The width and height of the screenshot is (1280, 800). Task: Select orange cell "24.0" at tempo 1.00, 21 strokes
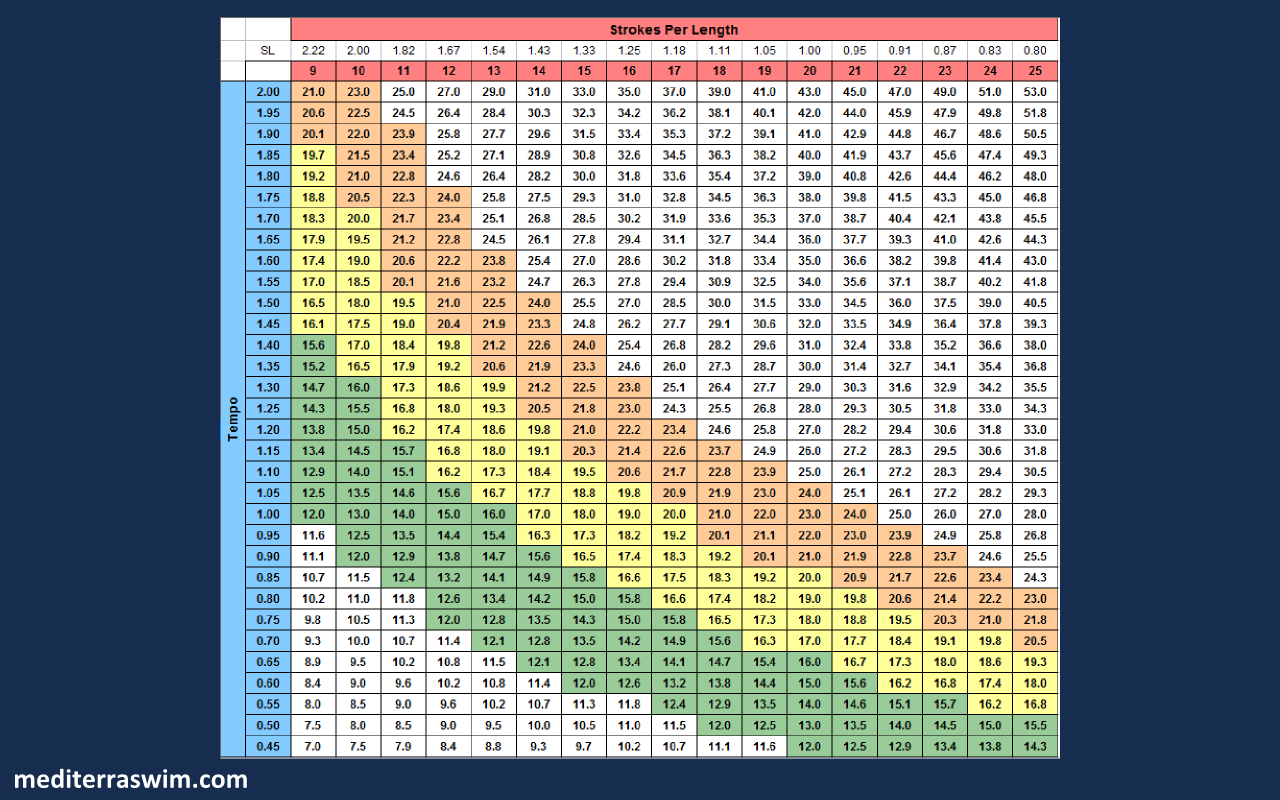tap(855, 514)
